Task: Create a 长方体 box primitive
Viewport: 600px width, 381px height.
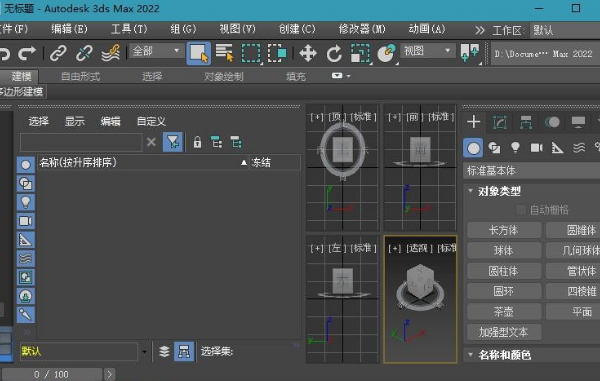Action: tap(504, 230)
